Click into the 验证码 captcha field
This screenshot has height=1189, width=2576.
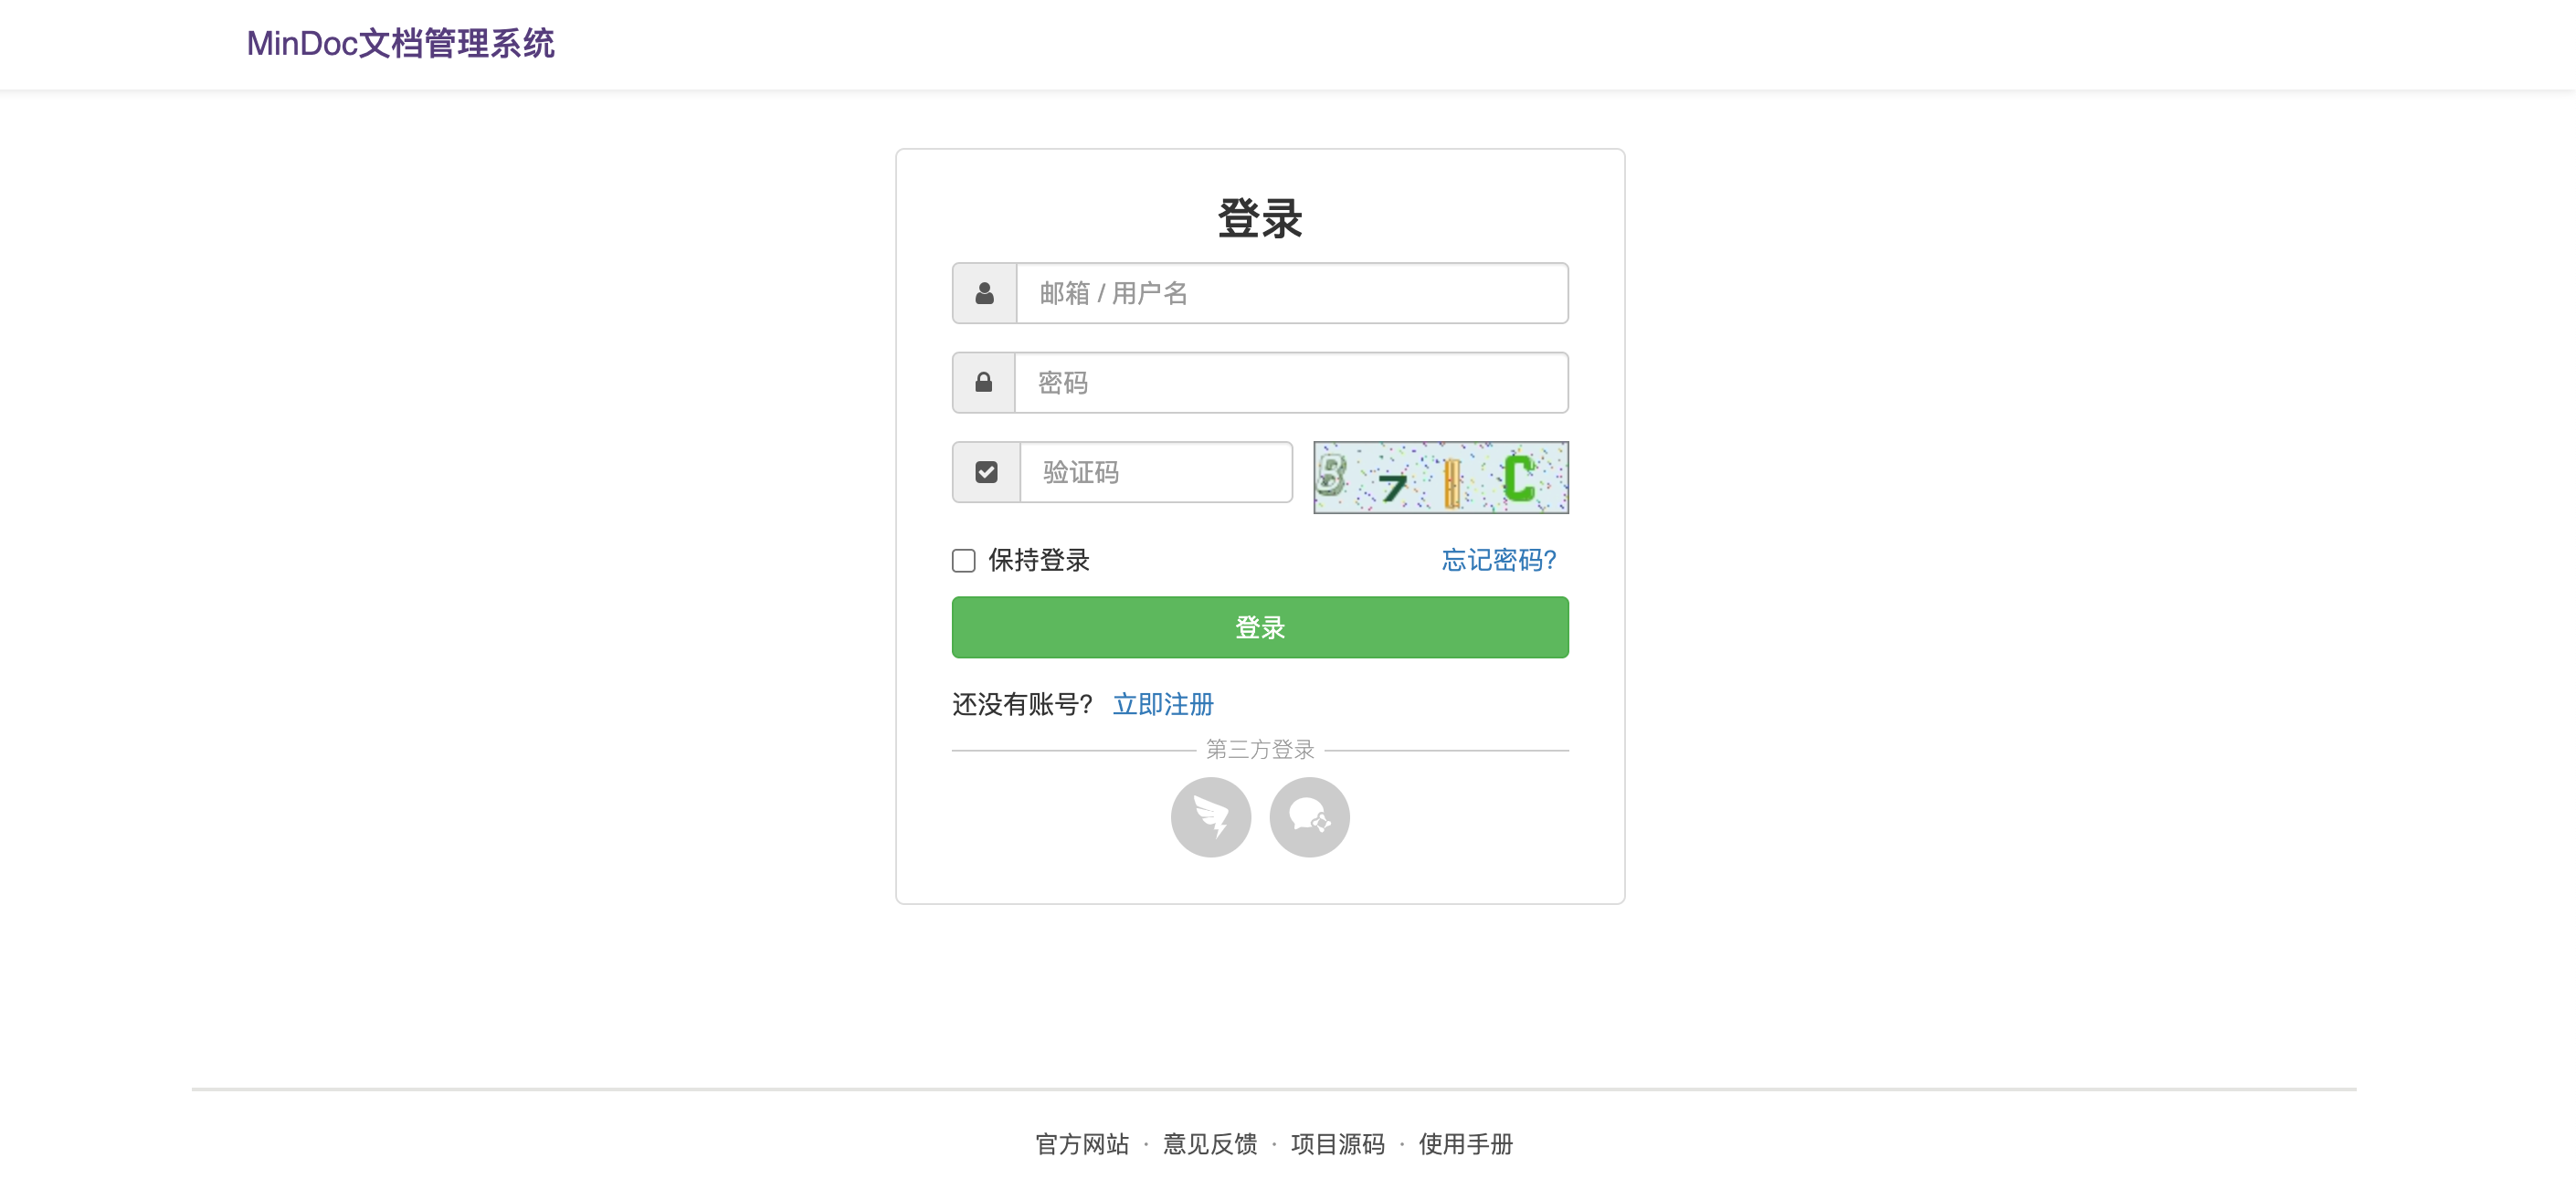pos(1155,472)
